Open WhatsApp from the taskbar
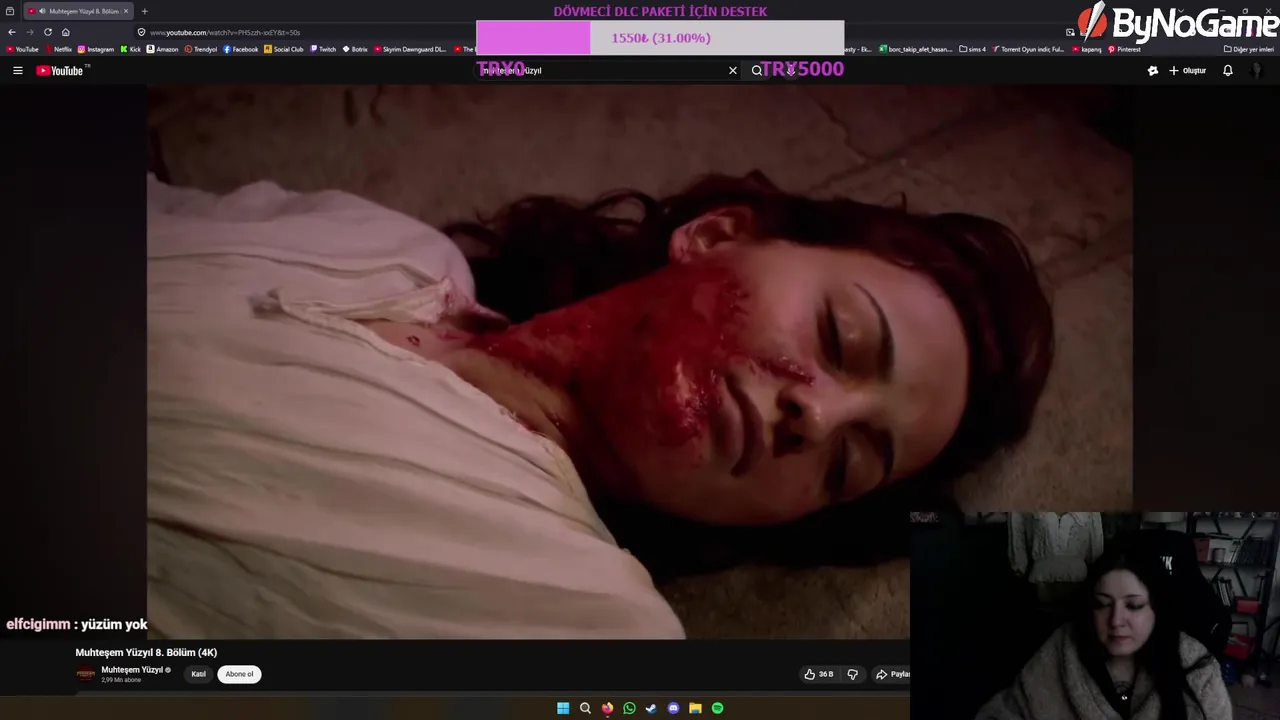Screen dimensions: 1280x720 (629, 708)
